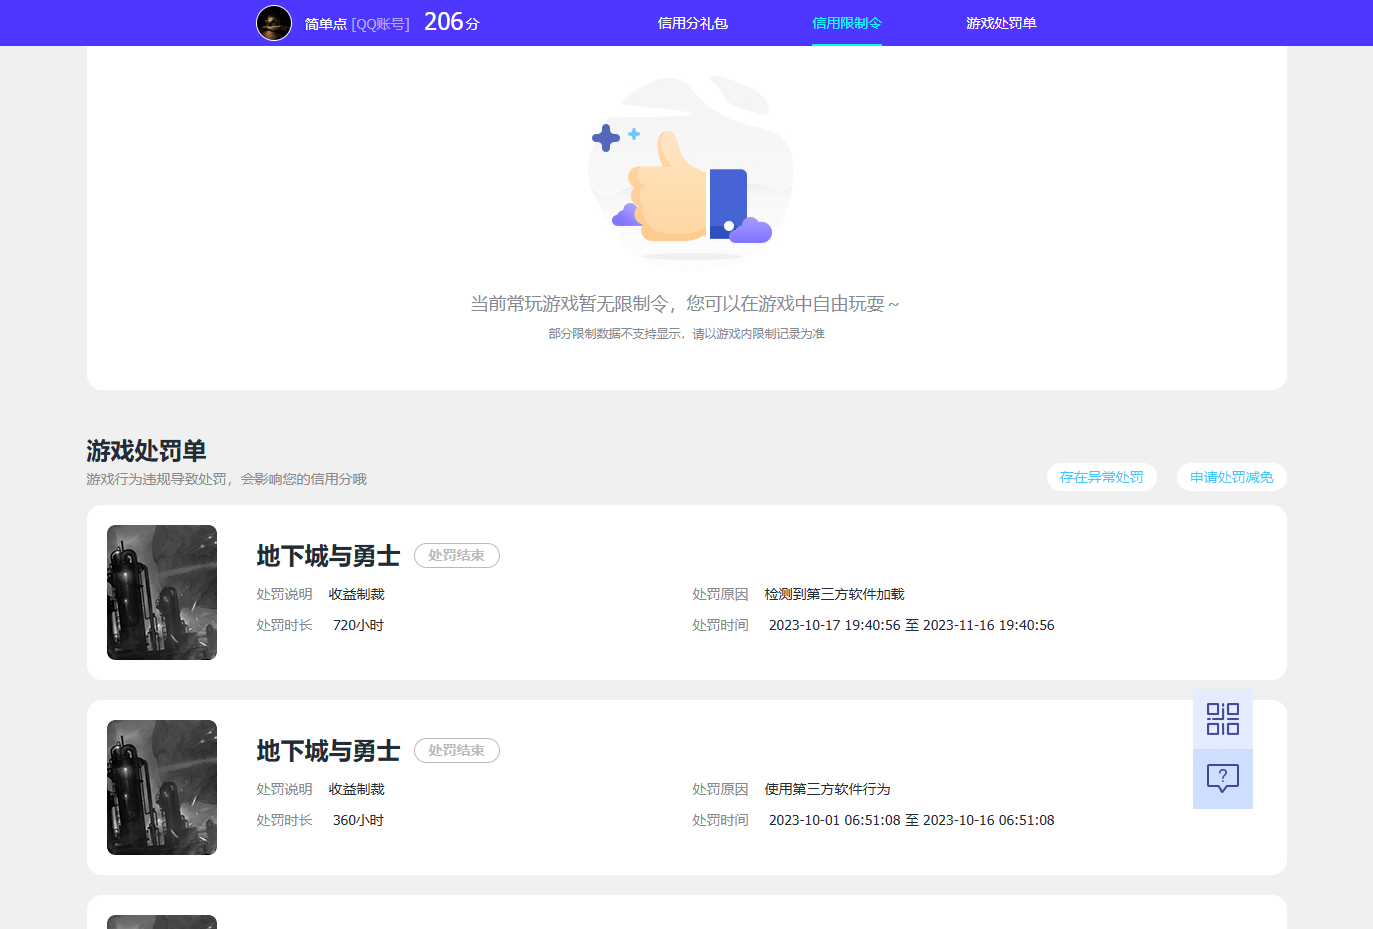Click the 206分 credit score
Image resolution: width=1373 pixels, height=929 pixels.
point(451,22)
